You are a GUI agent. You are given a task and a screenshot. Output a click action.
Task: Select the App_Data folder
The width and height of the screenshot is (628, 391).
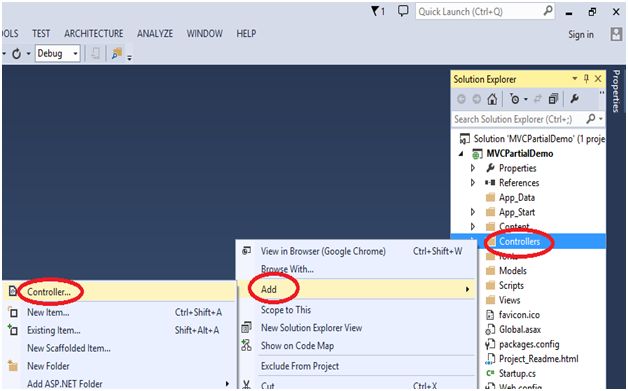coord(517,198)
